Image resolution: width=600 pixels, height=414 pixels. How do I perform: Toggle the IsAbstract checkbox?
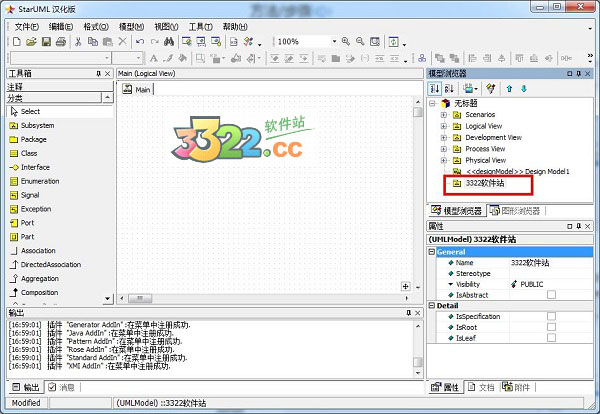click(551, 295)
